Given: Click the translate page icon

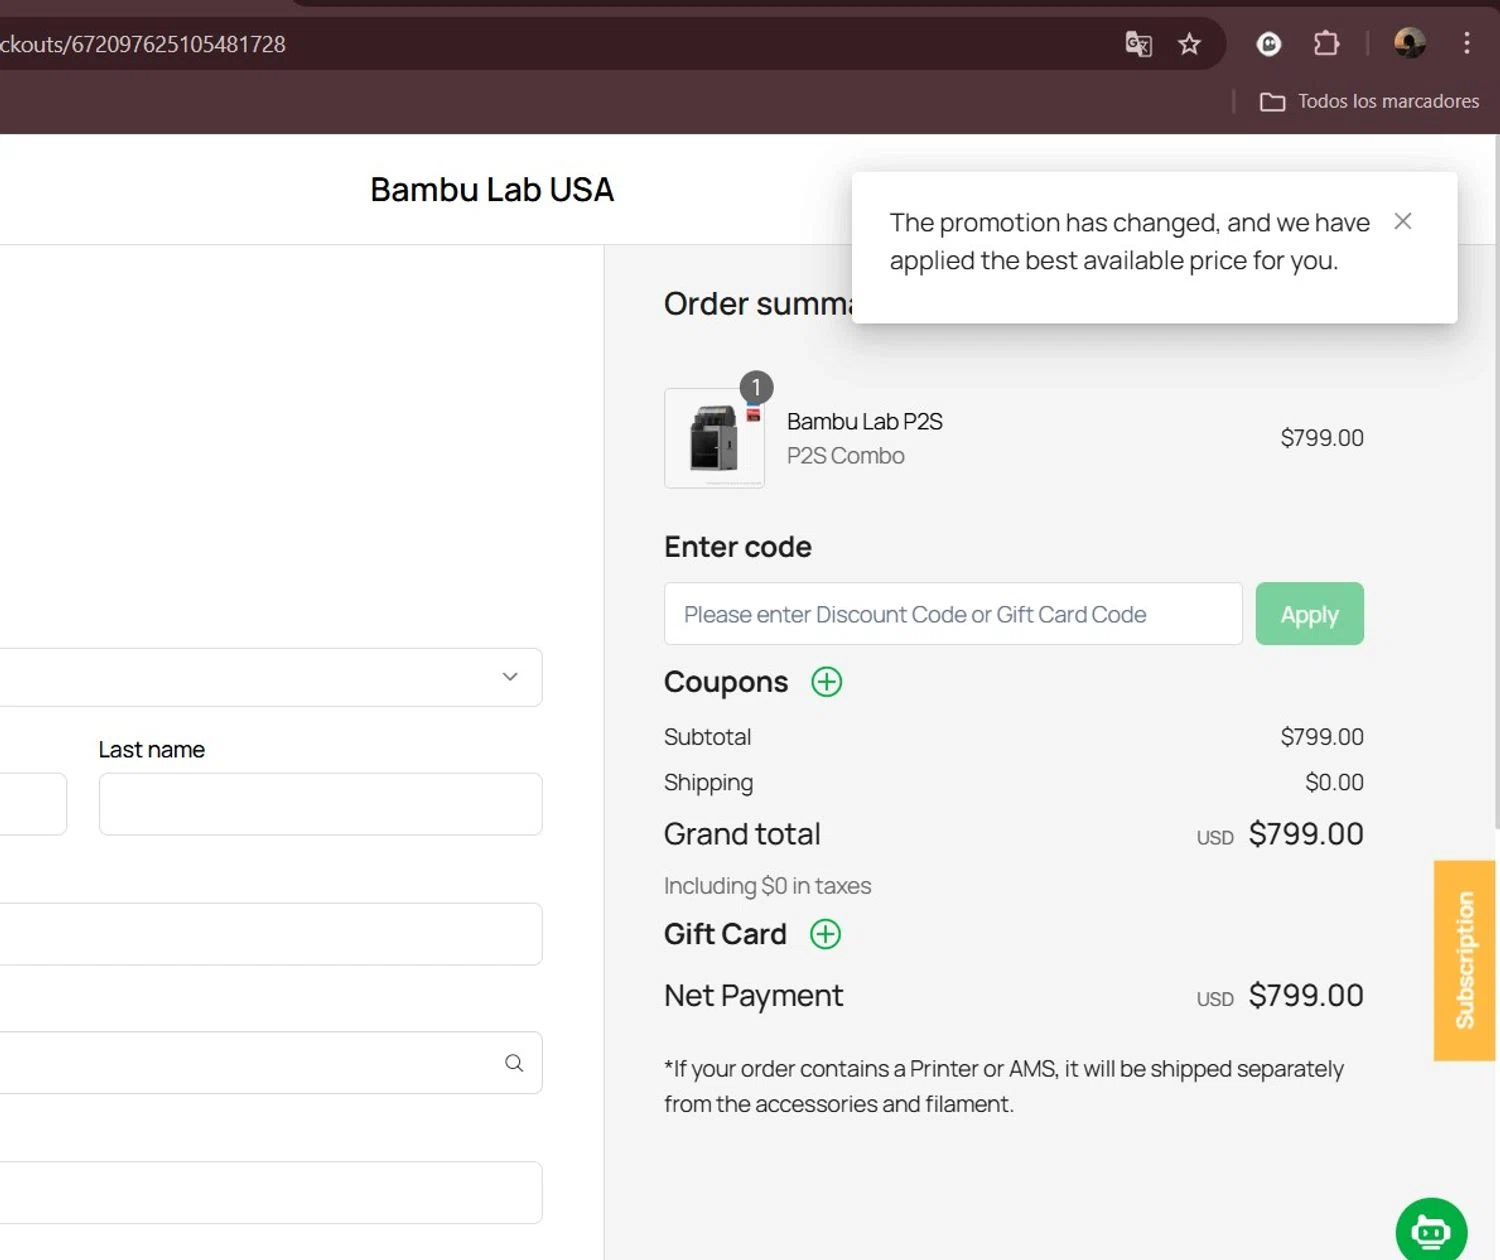Looking at the screenshot, I should click(1138, 44).
